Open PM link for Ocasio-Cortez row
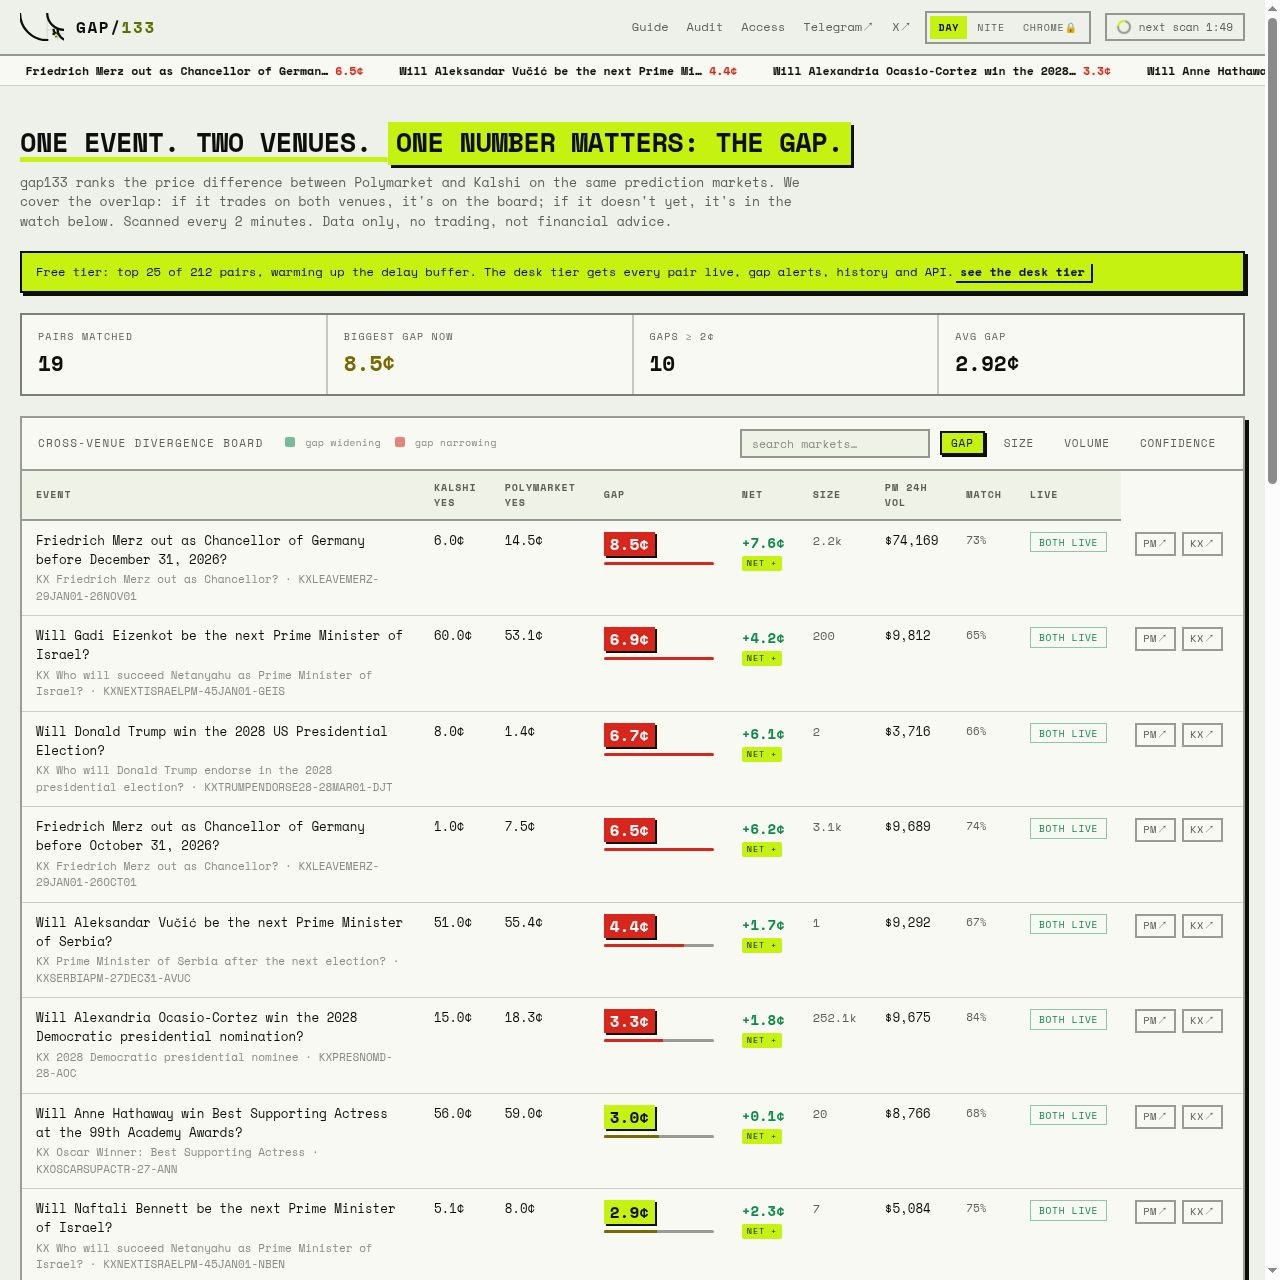This screenshot has width=1280, height=1280. tap(1155, 1021)
